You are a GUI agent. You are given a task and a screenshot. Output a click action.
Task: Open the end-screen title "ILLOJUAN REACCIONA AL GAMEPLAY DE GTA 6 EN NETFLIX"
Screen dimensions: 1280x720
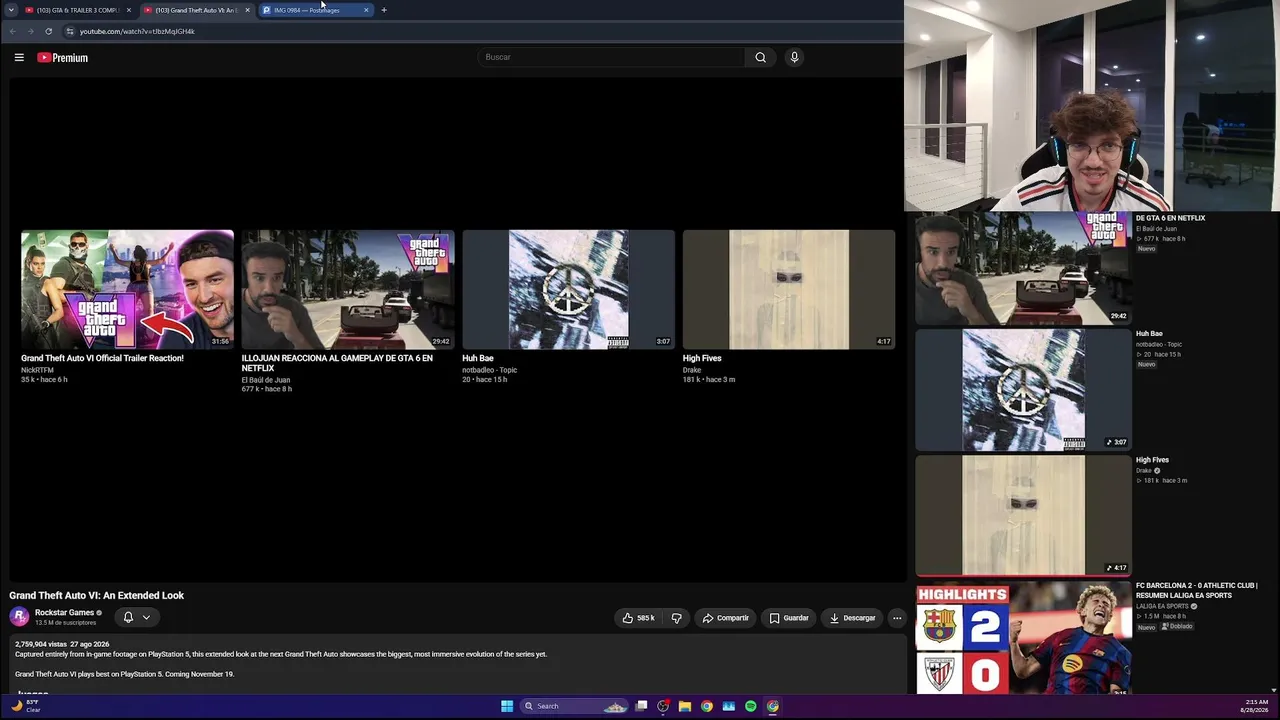click(337, 363)
